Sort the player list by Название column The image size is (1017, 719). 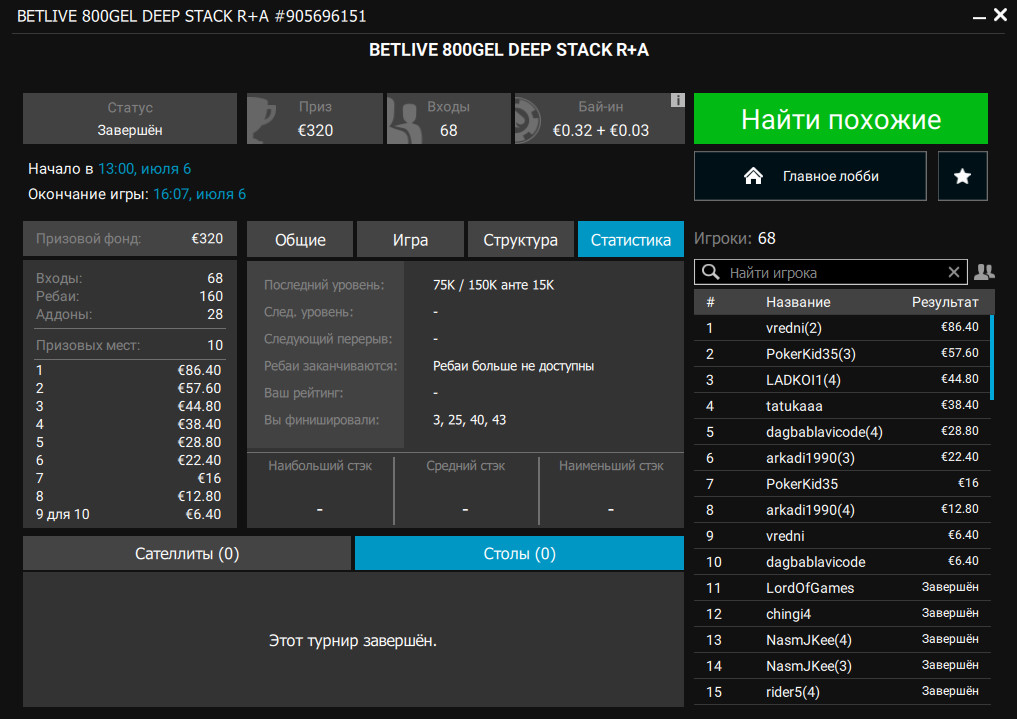click(798, 302)
